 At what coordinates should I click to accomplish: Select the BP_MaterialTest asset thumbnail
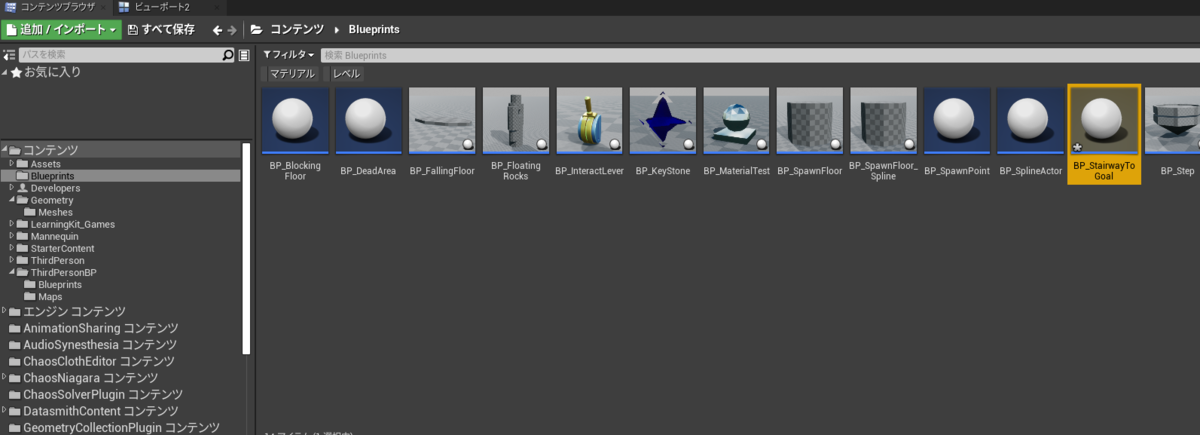(737, 121)
